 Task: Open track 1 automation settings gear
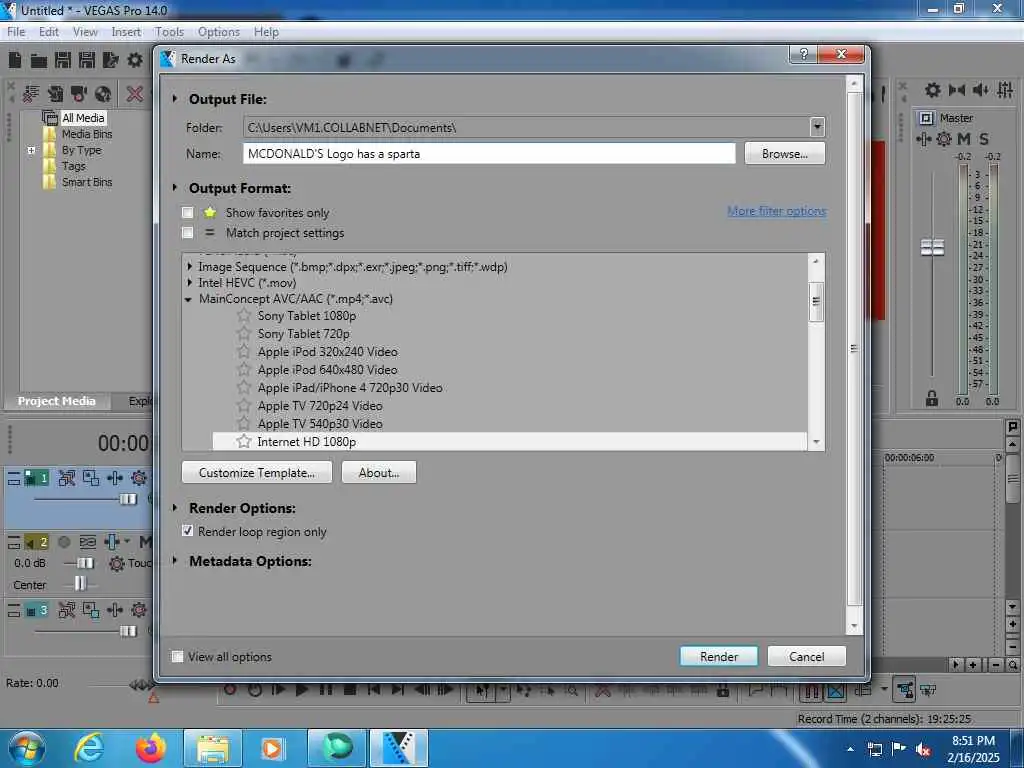138,478
